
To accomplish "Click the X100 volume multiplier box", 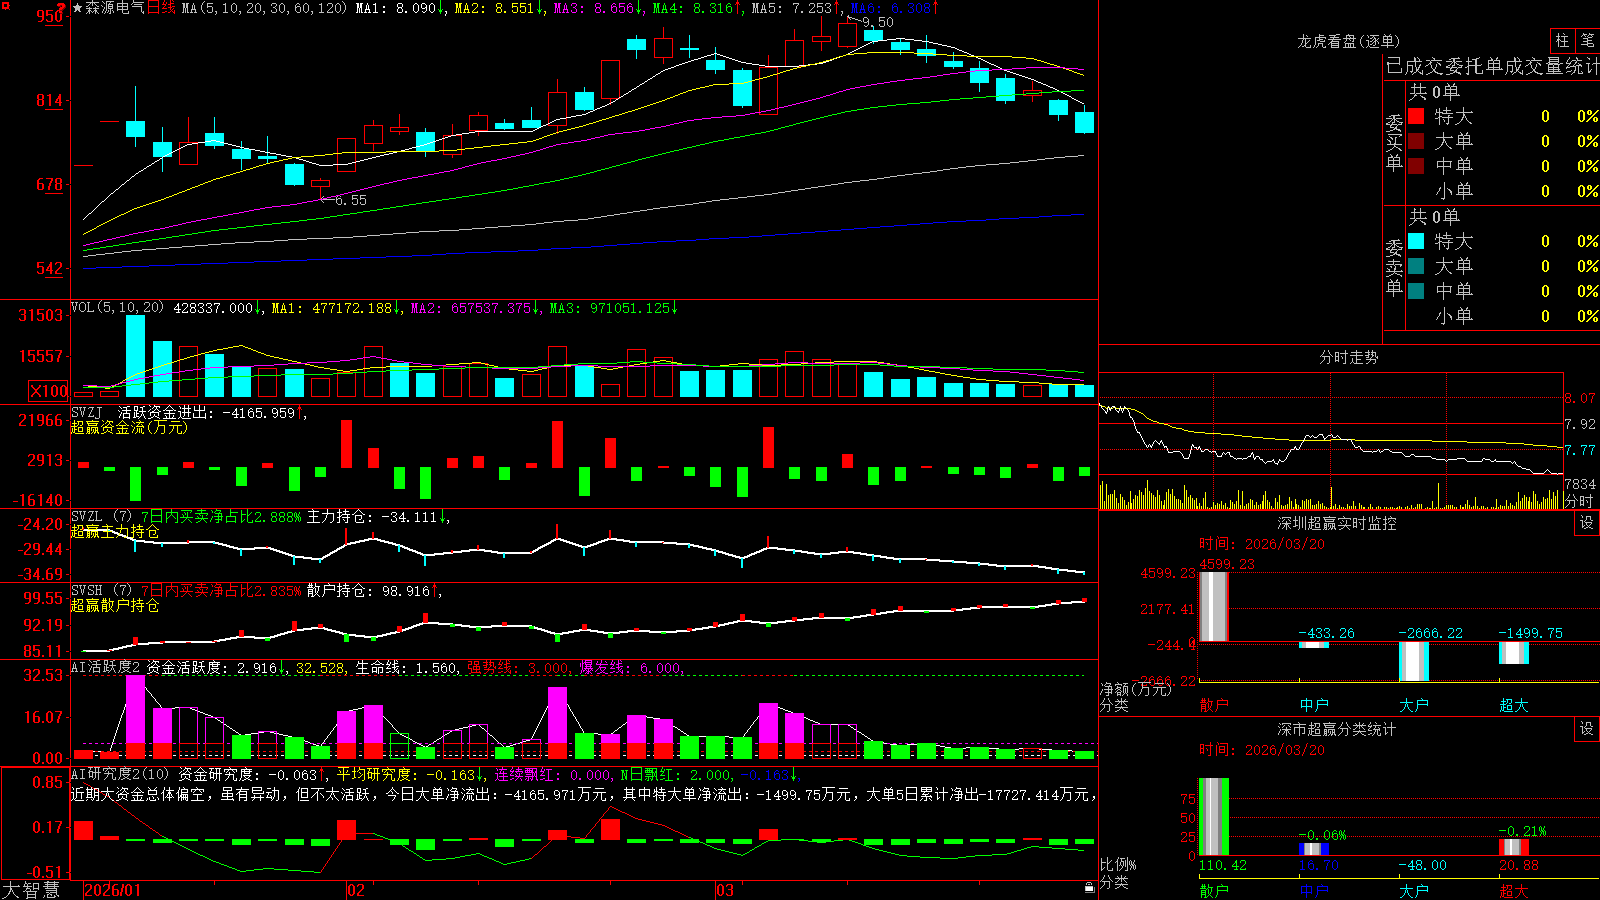I will coord(49,391).
